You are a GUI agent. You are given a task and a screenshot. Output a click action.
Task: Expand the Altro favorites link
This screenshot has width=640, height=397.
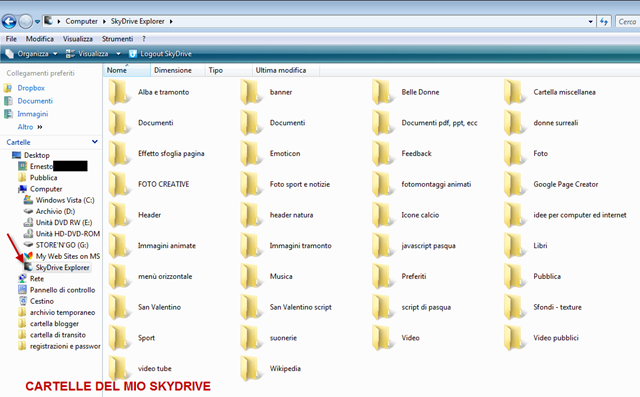click(29, 127)
